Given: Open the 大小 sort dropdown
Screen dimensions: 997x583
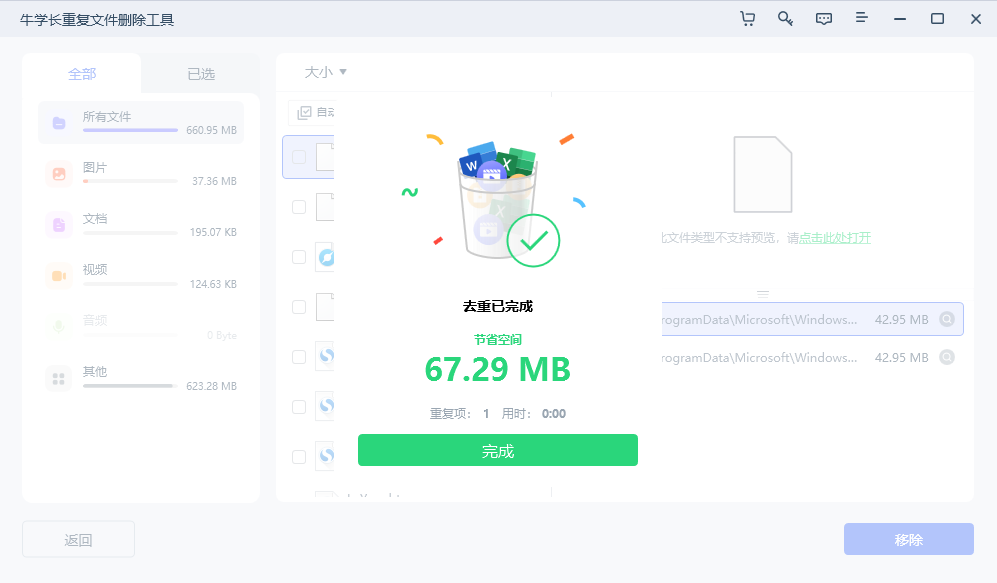Looking at the screenshot, I should click(x=326, y=72).
